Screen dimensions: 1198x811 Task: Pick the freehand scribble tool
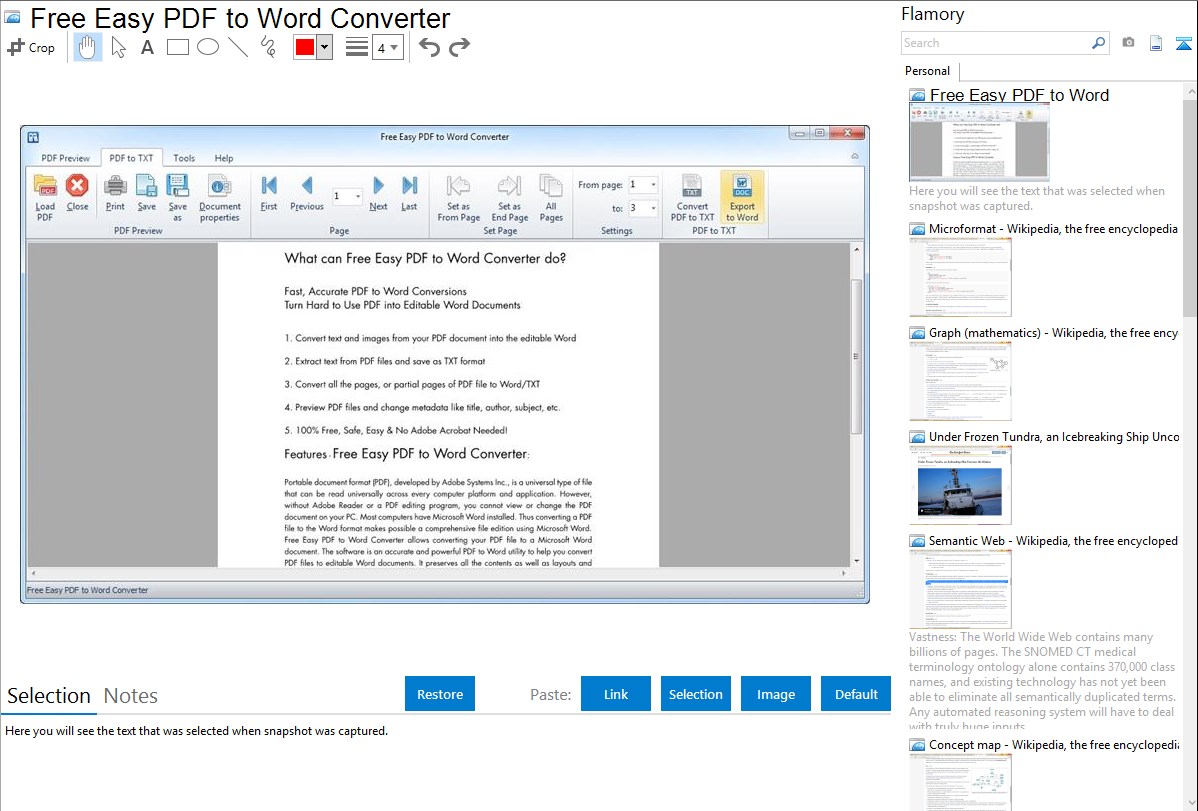click(x=268, y=47)
